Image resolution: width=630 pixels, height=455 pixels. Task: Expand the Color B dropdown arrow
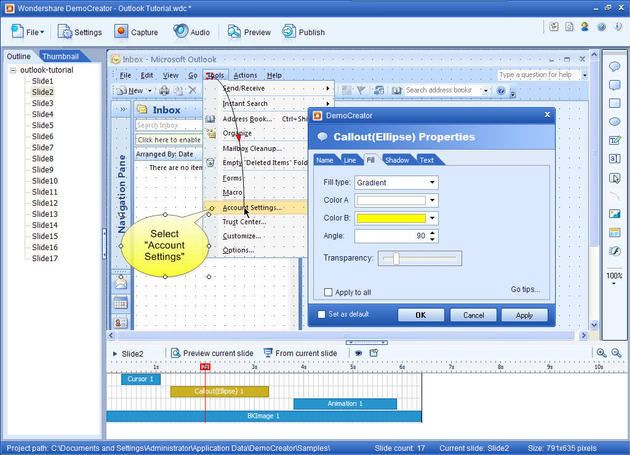pyautogui.click(x=432, y=218)
